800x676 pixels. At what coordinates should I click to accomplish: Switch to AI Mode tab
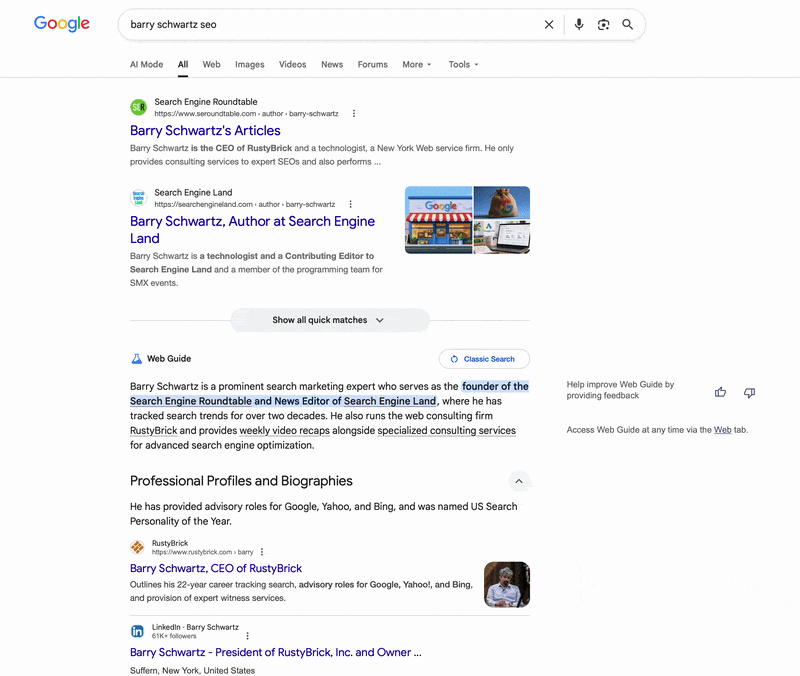(146, 64)
